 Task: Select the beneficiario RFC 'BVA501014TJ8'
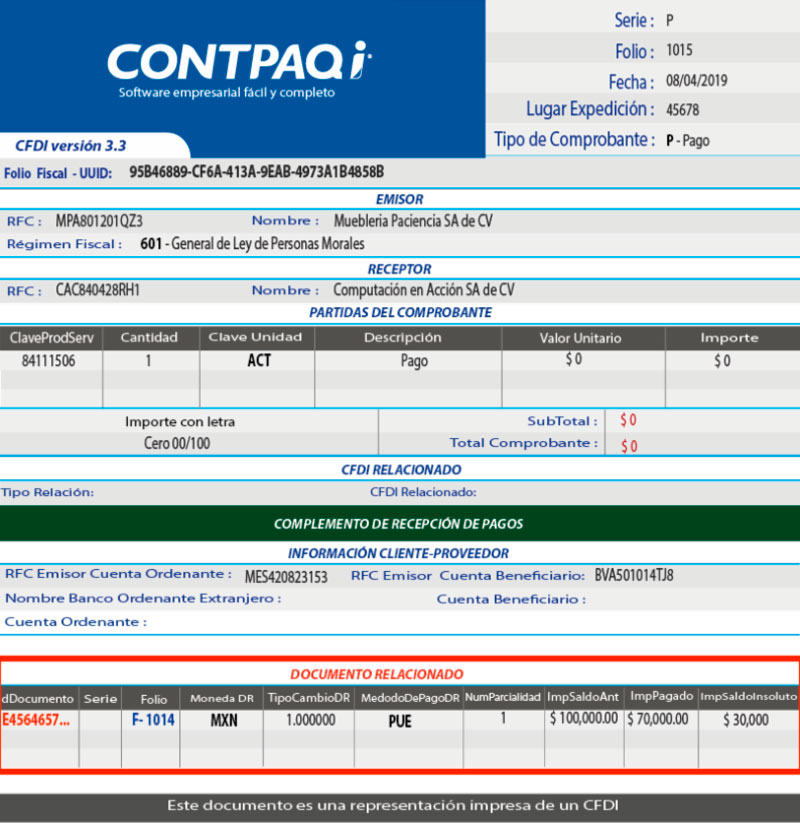(x=634, y=575)
